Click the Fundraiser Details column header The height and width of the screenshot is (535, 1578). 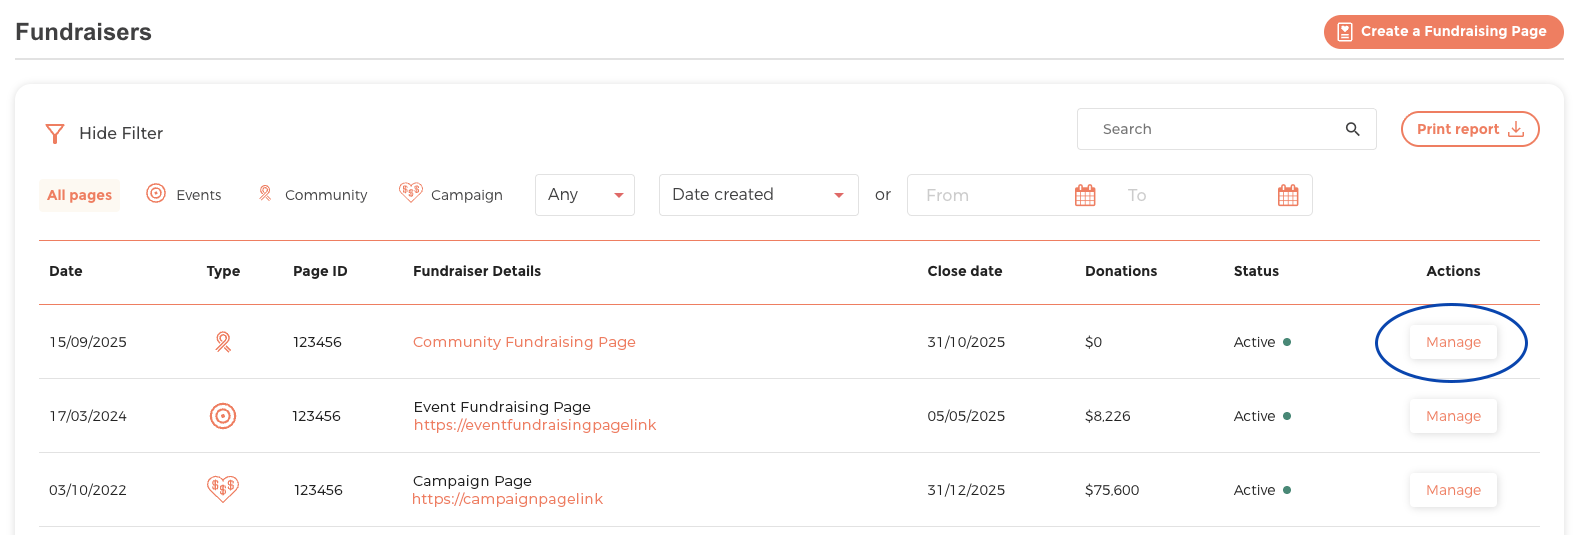click(477, 271)
